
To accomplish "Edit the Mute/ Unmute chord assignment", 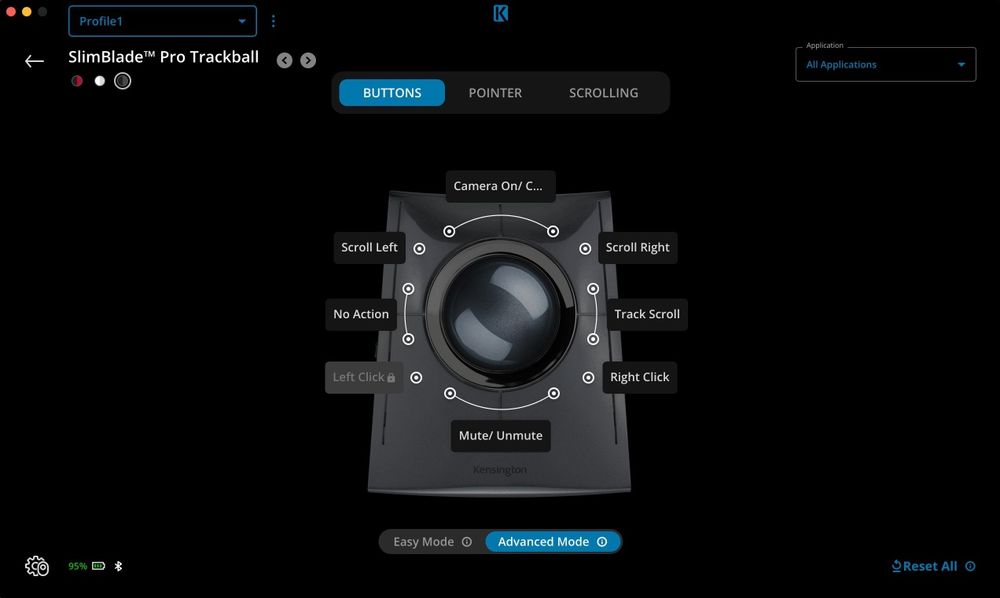I will click(501, 436).
